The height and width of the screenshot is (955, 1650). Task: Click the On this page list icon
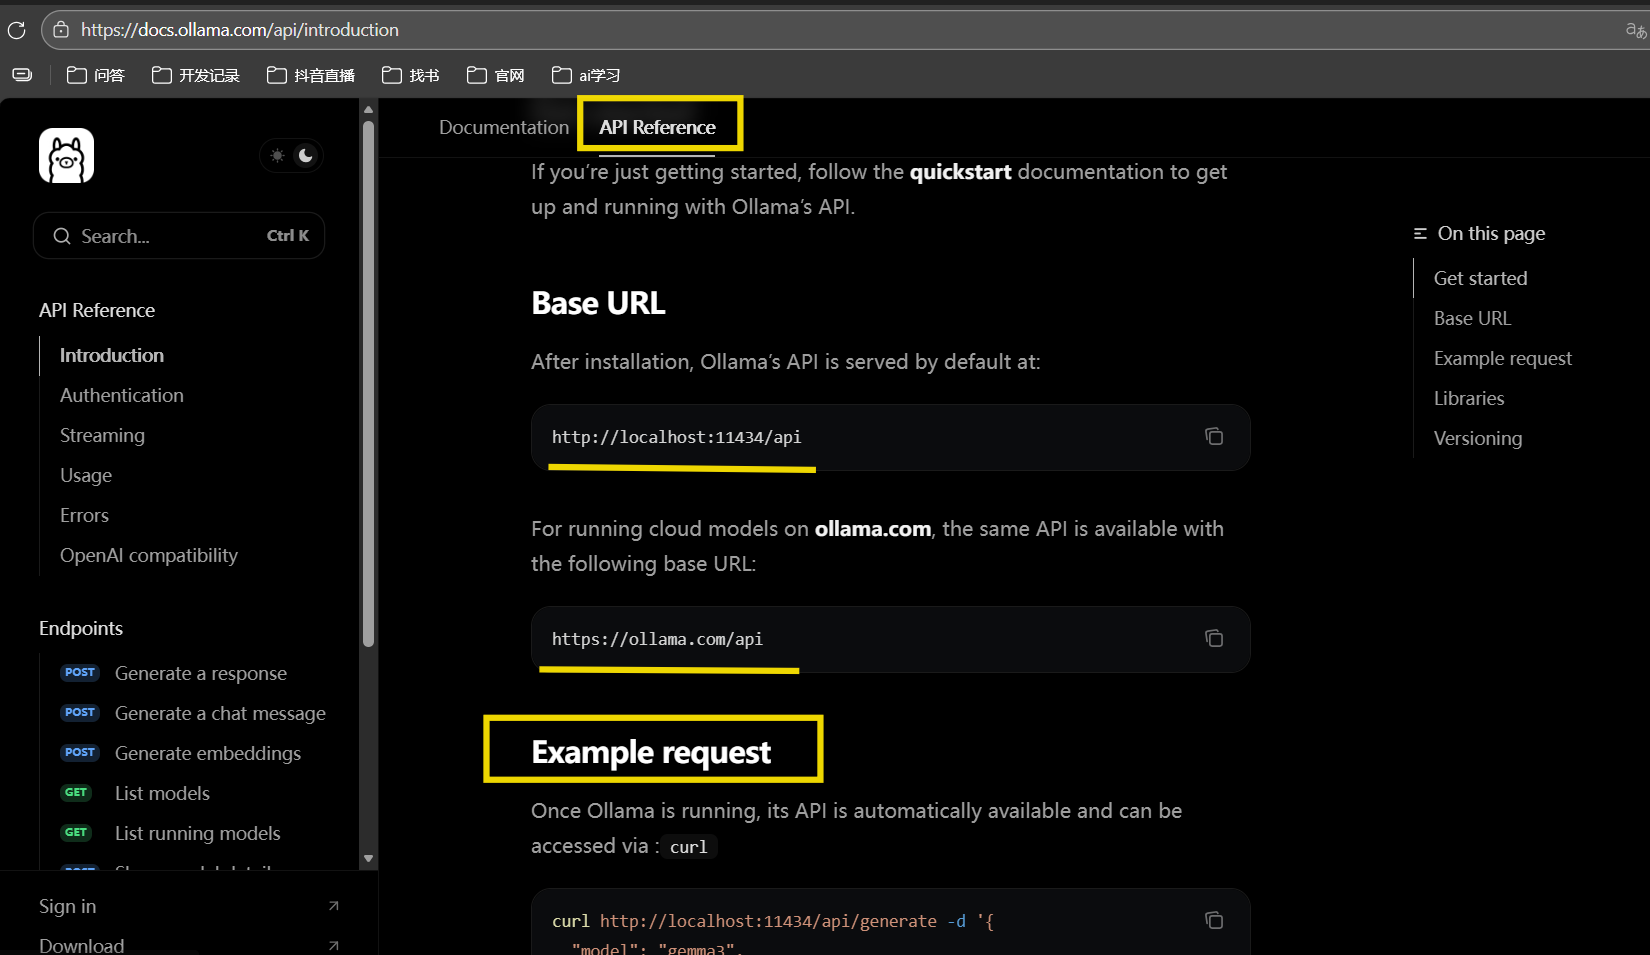pos(1420,233)
